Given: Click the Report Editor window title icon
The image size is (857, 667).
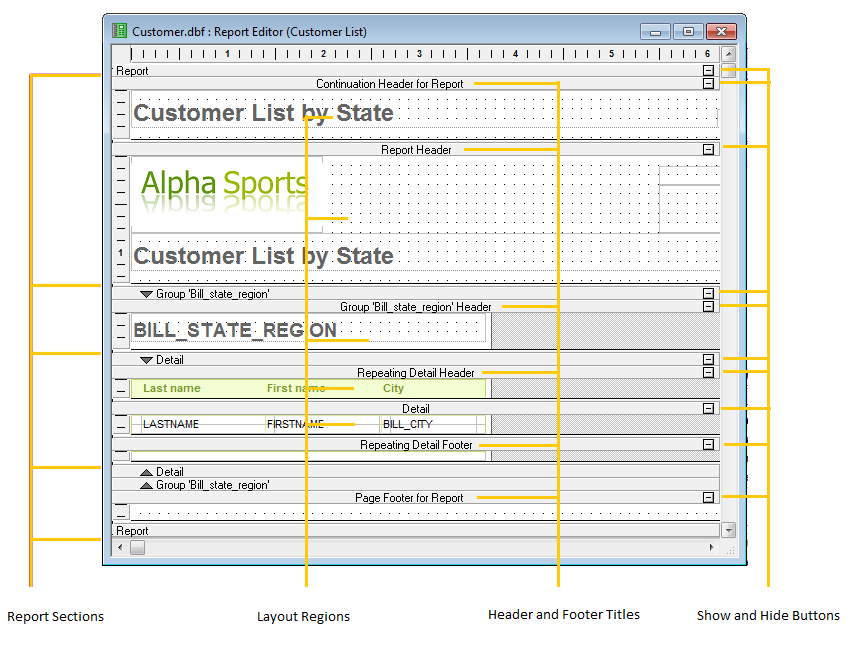Looking at the screenshot, I should pyautogui.click(x=120, y=31).
